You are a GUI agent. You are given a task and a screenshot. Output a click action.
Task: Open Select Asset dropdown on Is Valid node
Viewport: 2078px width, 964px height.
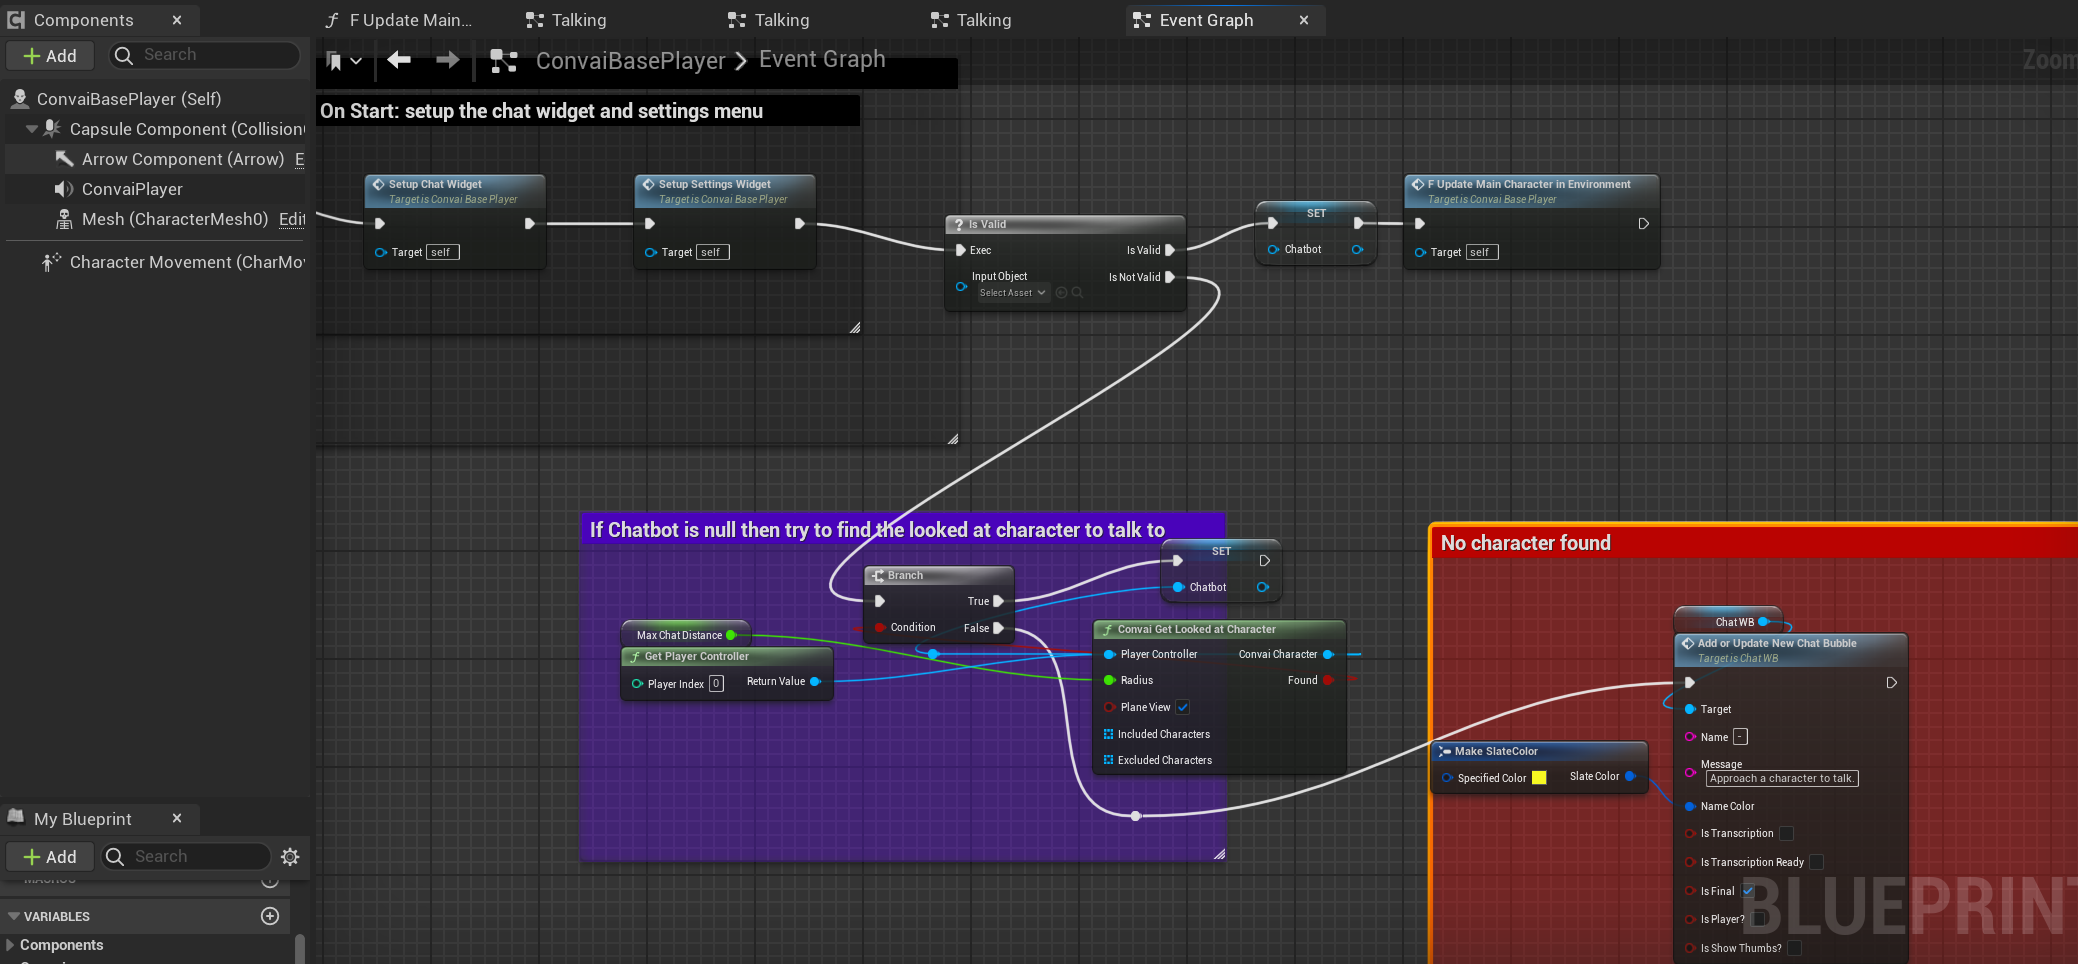point(1013,293)
